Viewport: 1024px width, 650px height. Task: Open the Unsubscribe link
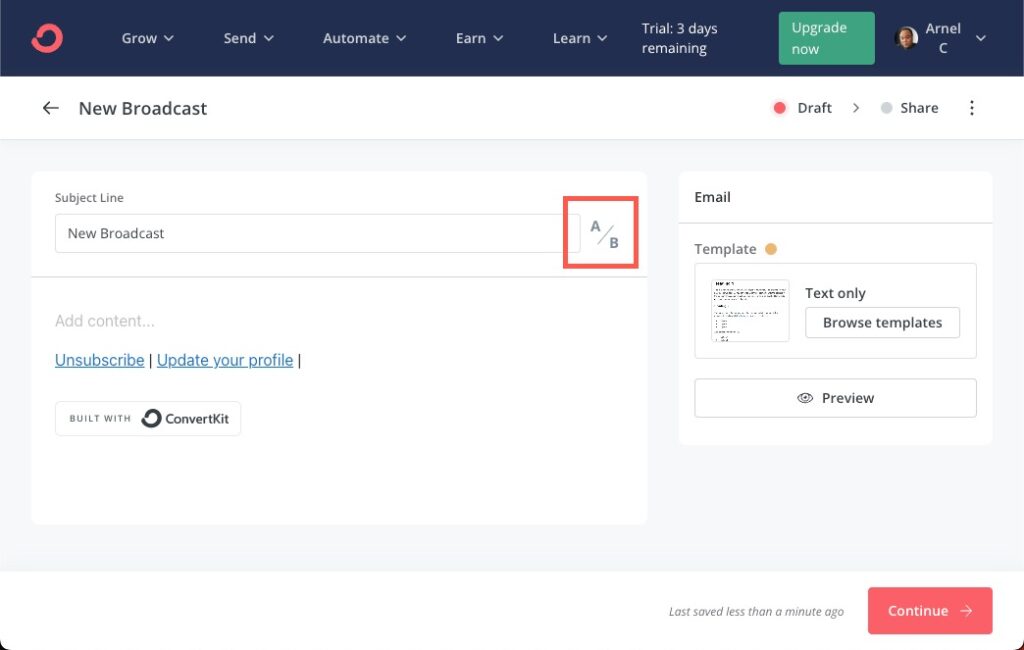pyautogui.click(x=99, y=360)
